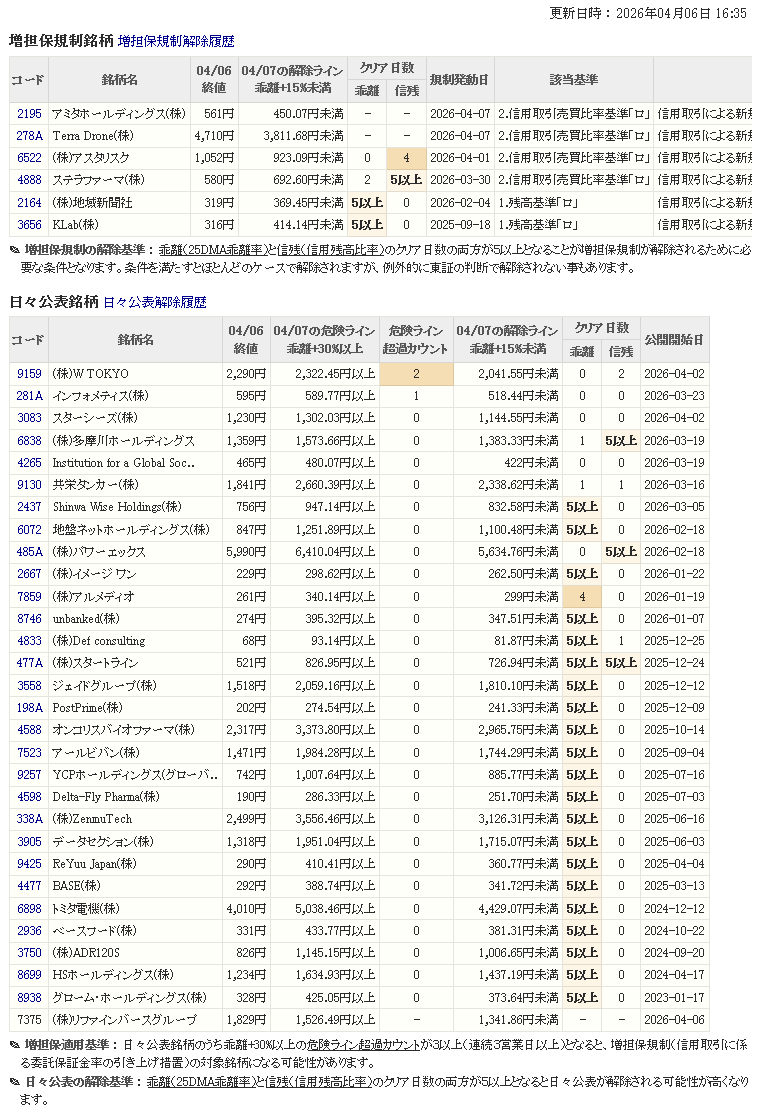The height and width of the screenshot is (1116, 757).
Task: Open code 4888 ステラファーマ page
Action: click(x=29, y=180)
